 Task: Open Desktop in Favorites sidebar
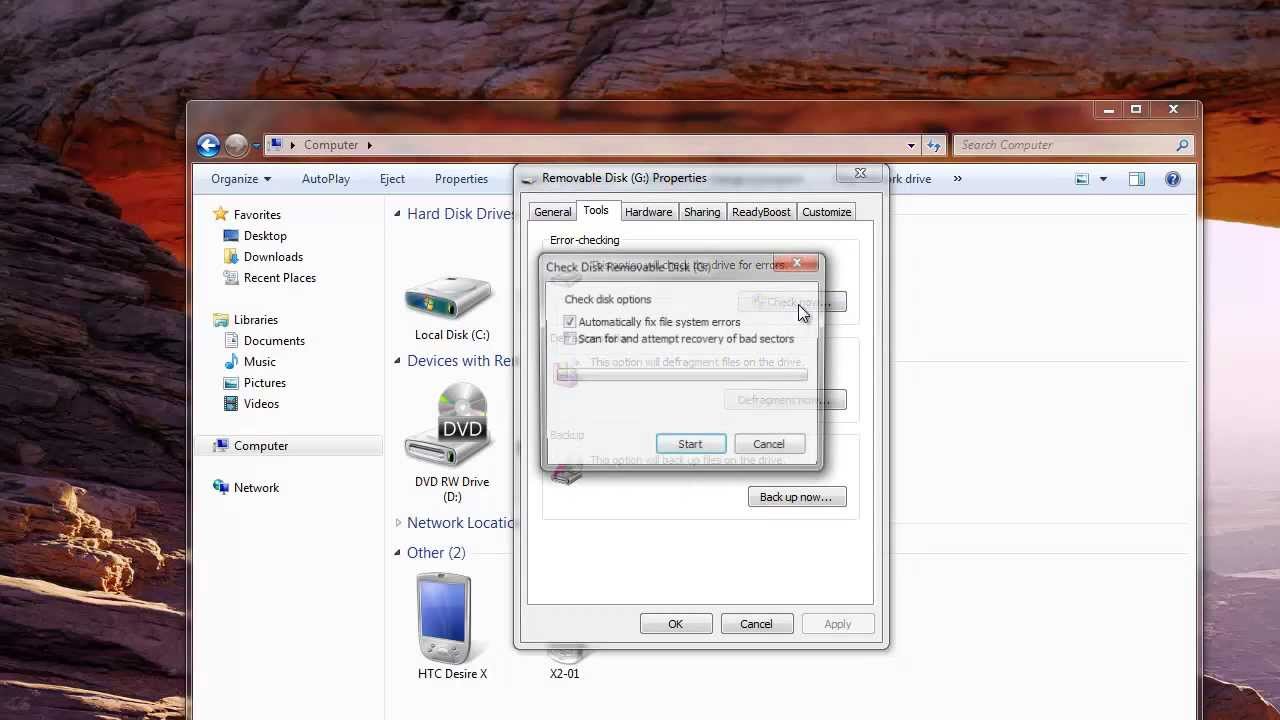pyautogui.click(x=265, y=236)
